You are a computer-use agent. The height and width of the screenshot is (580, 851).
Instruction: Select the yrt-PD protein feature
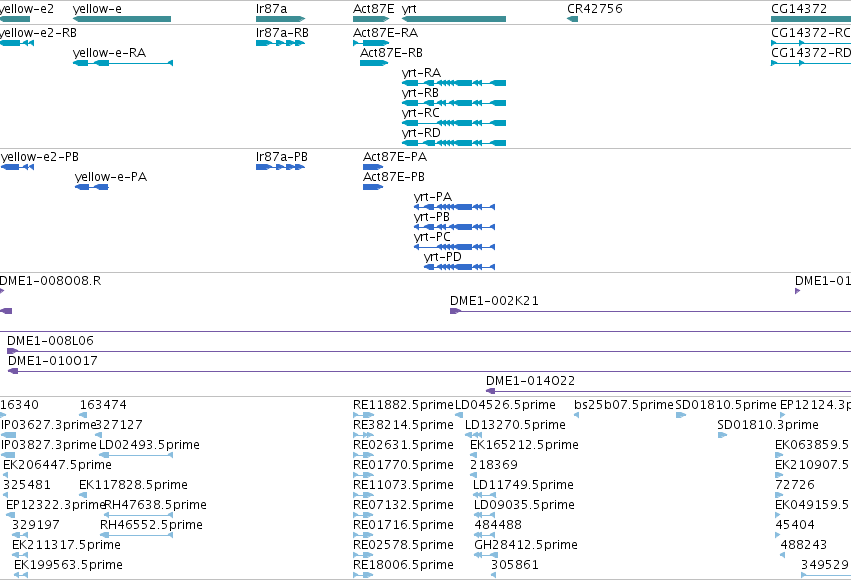[x=459, y=267]
